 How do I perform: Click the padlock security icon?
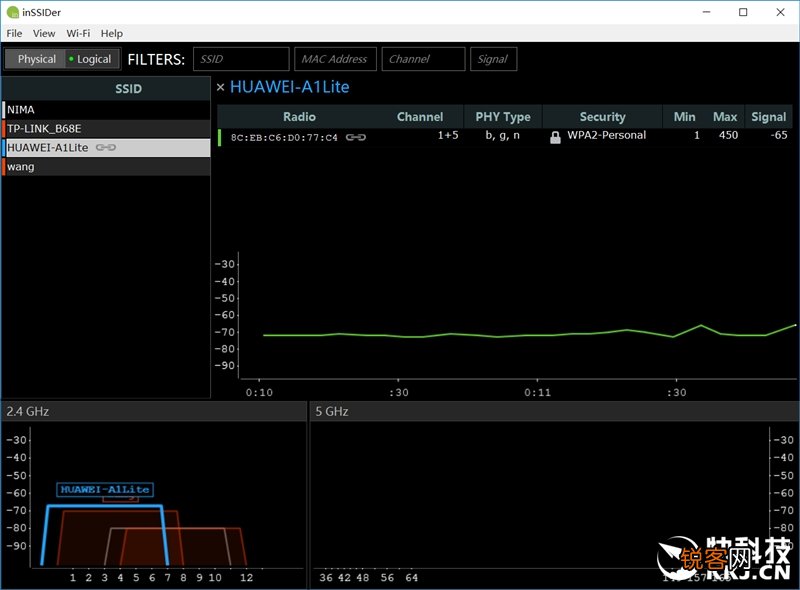pos(555,137)
